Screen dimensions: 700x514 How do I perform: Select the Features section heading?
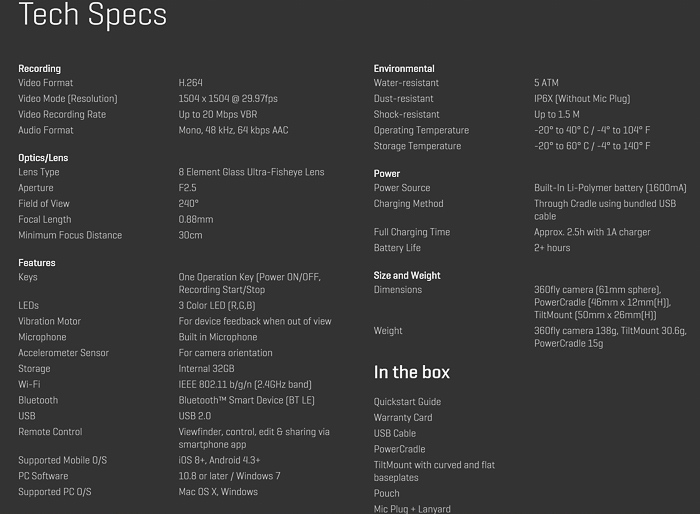point(37,263)
